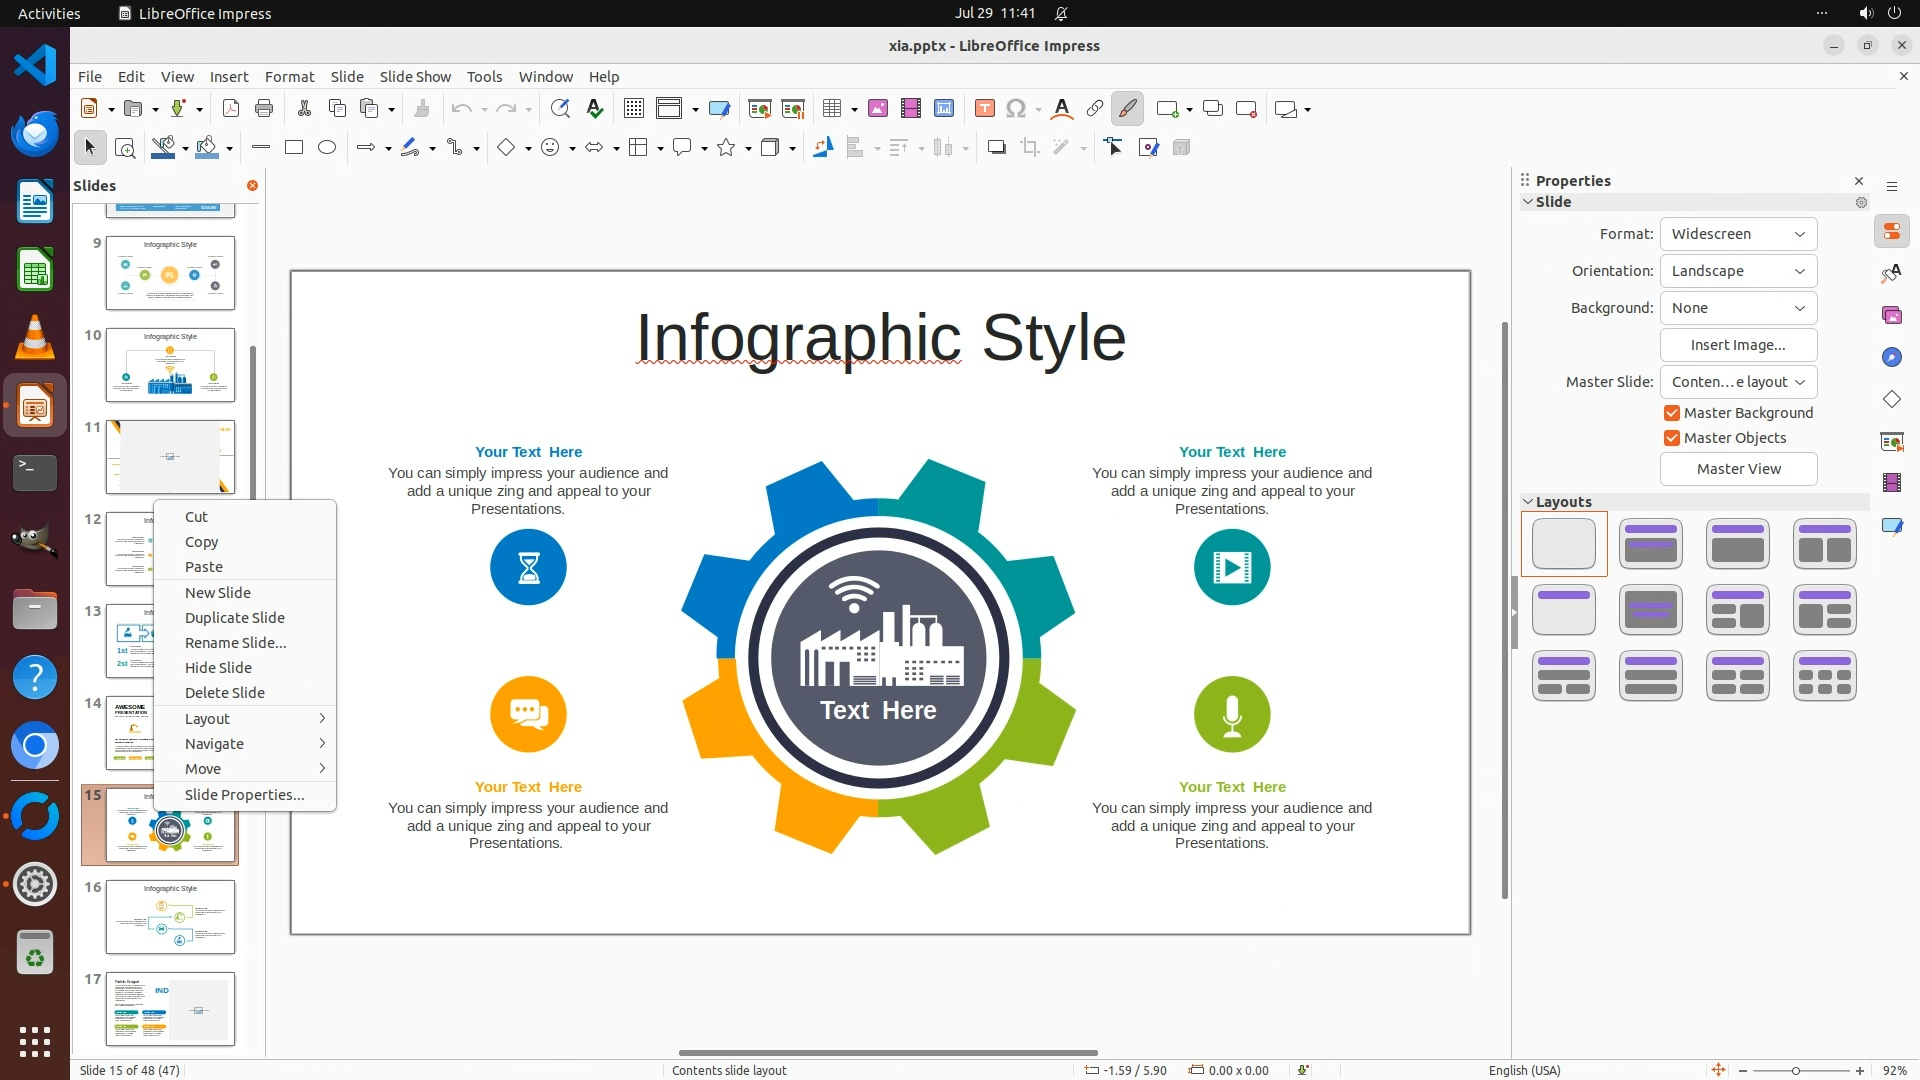
Task: Open the Orientation dropdown showing Landscape
Action: click(1738, 271)
